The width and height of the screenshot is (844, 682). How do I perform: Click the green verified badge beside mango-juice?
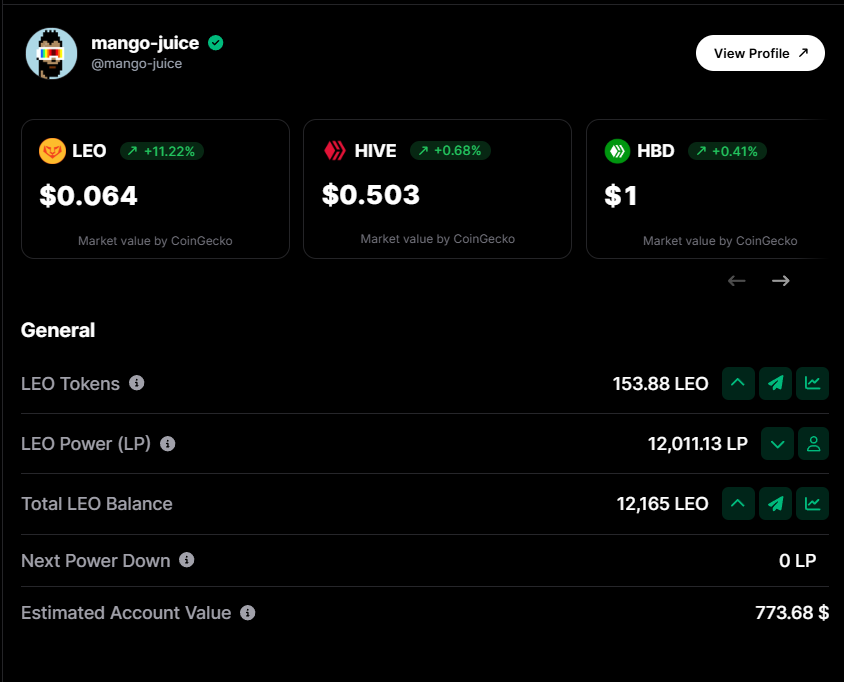(216, 43)
